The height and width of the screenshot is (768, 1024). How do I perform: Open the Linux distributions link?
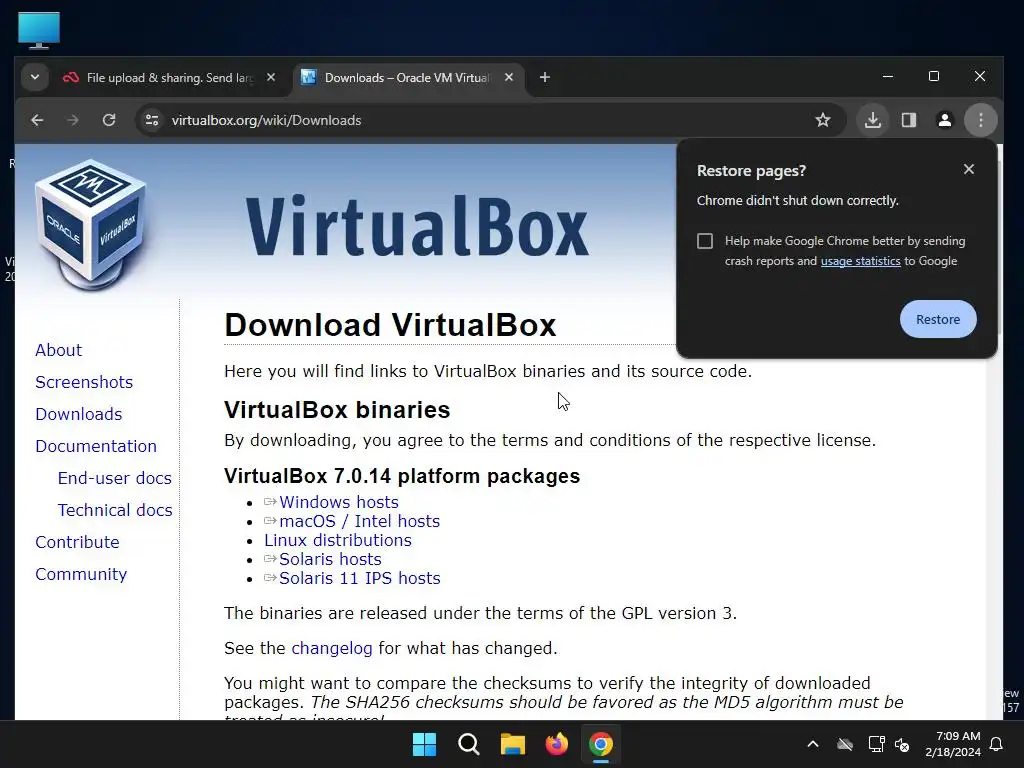coord(338,540)
